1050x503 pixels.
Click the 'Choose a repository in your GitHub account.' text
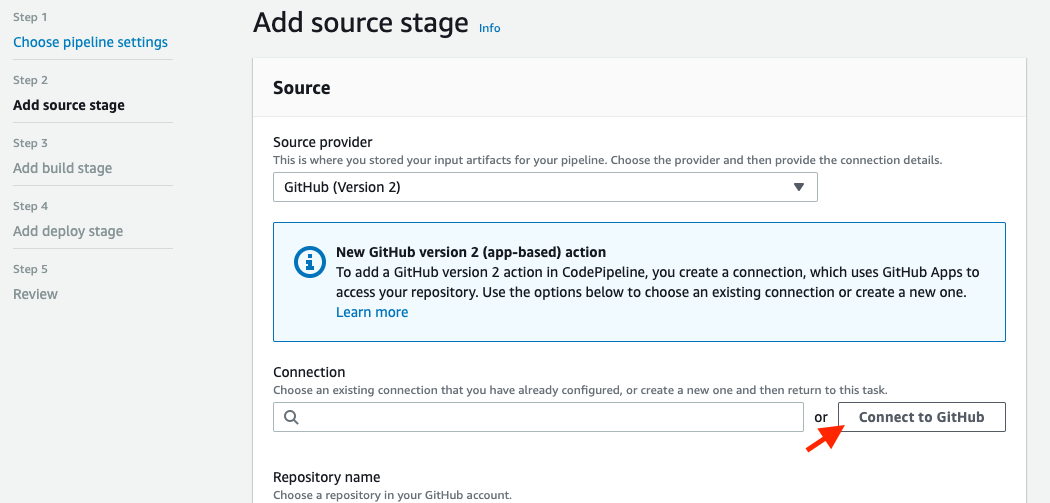[x=392, y=496]
